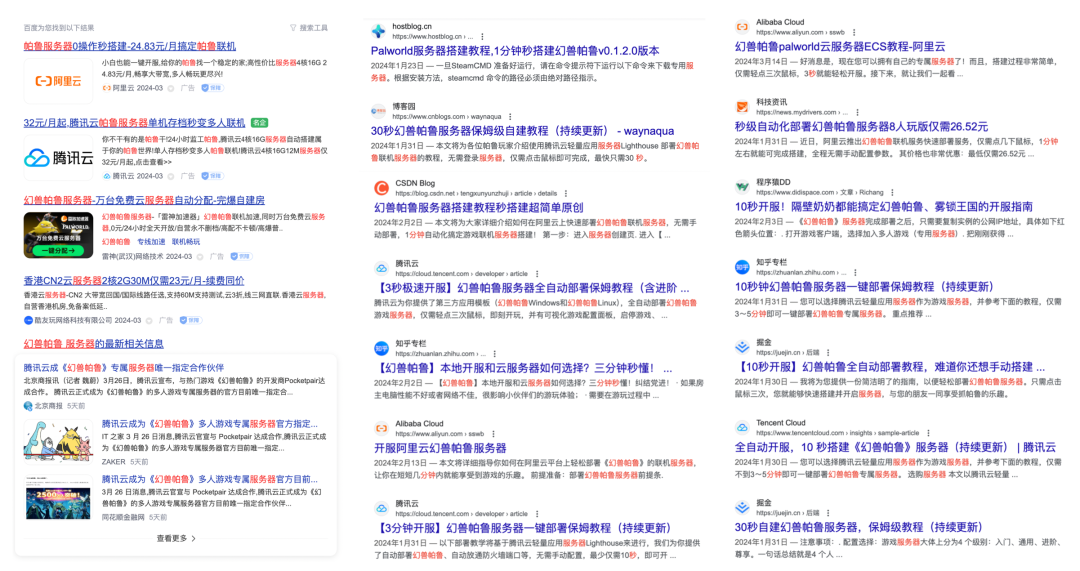The height and width of the screenshot is (571, 1080).
Task: Click 腾讯云 favicon above 【3秒极速开服】 result
Action: pyautogui.click(x=381, y=268)
